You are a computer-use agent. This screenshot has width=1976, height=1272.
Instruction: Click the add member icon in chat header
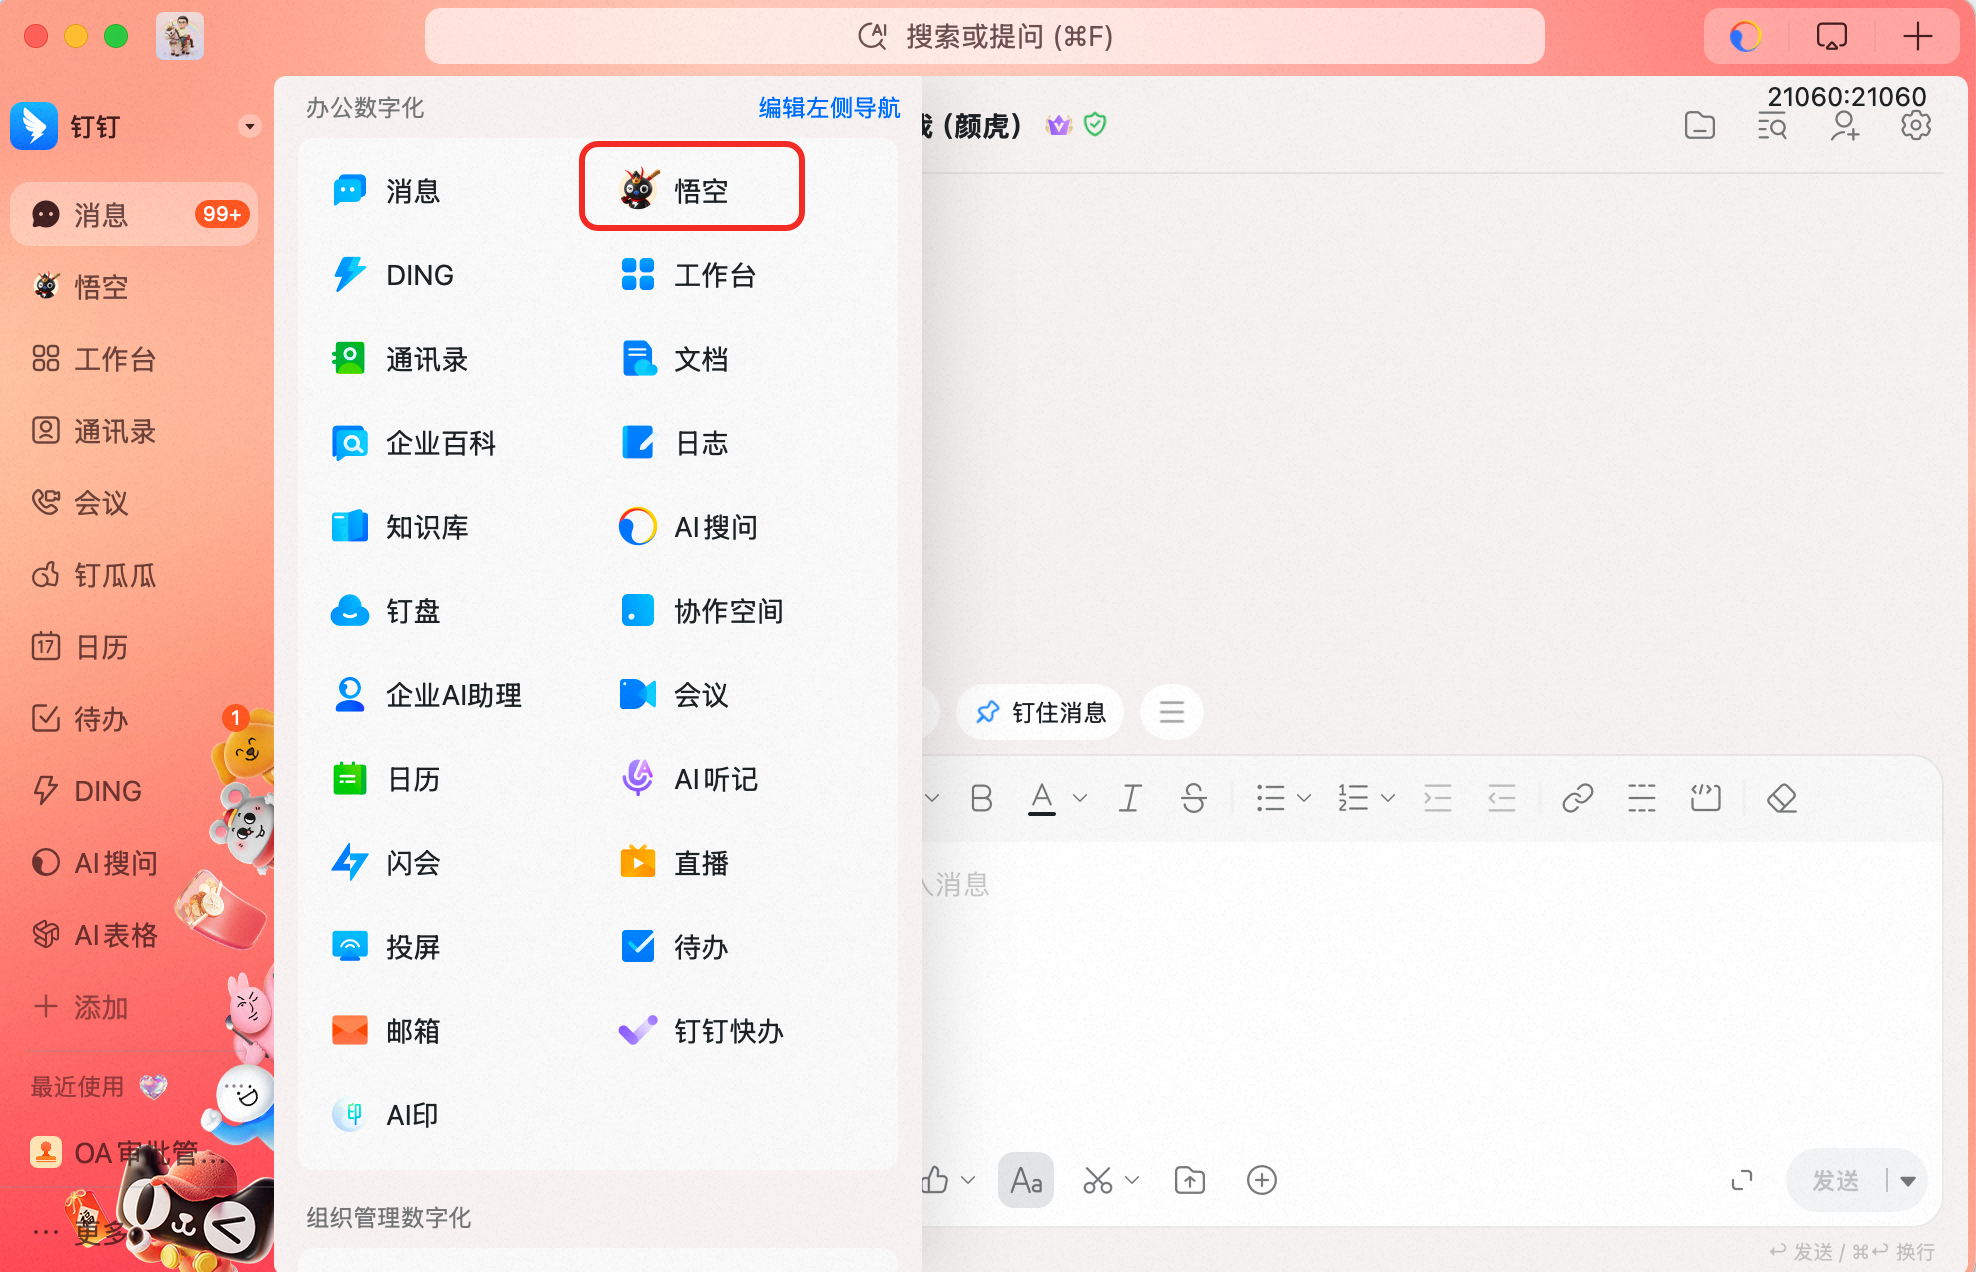coord(1844,126)
